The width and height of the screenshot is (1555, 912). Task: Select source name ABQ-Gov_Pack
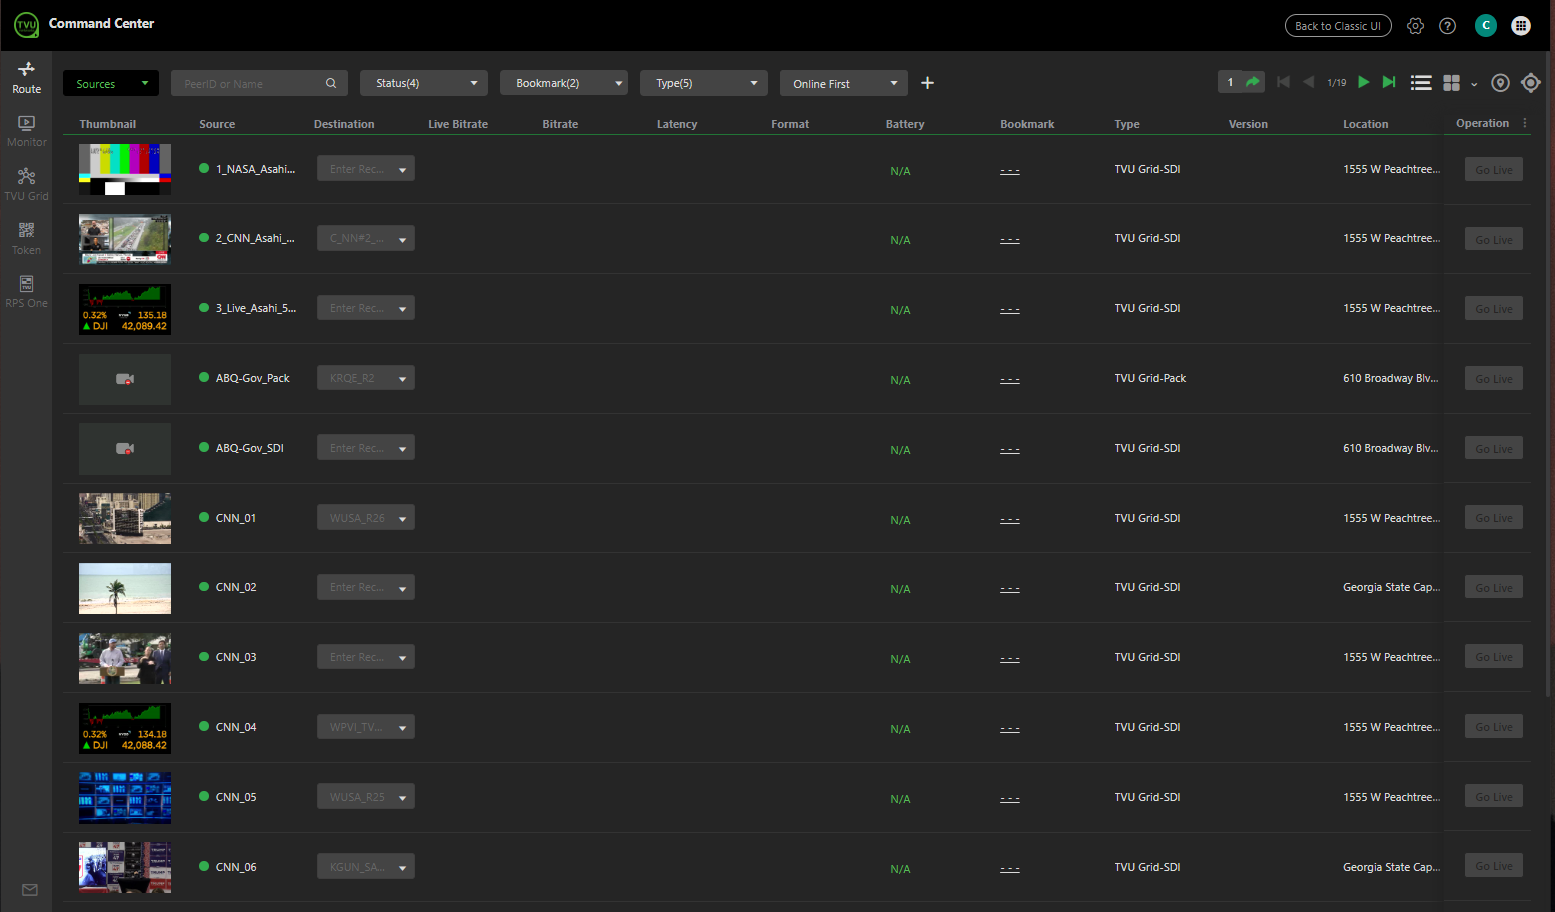tap(252, 378)
